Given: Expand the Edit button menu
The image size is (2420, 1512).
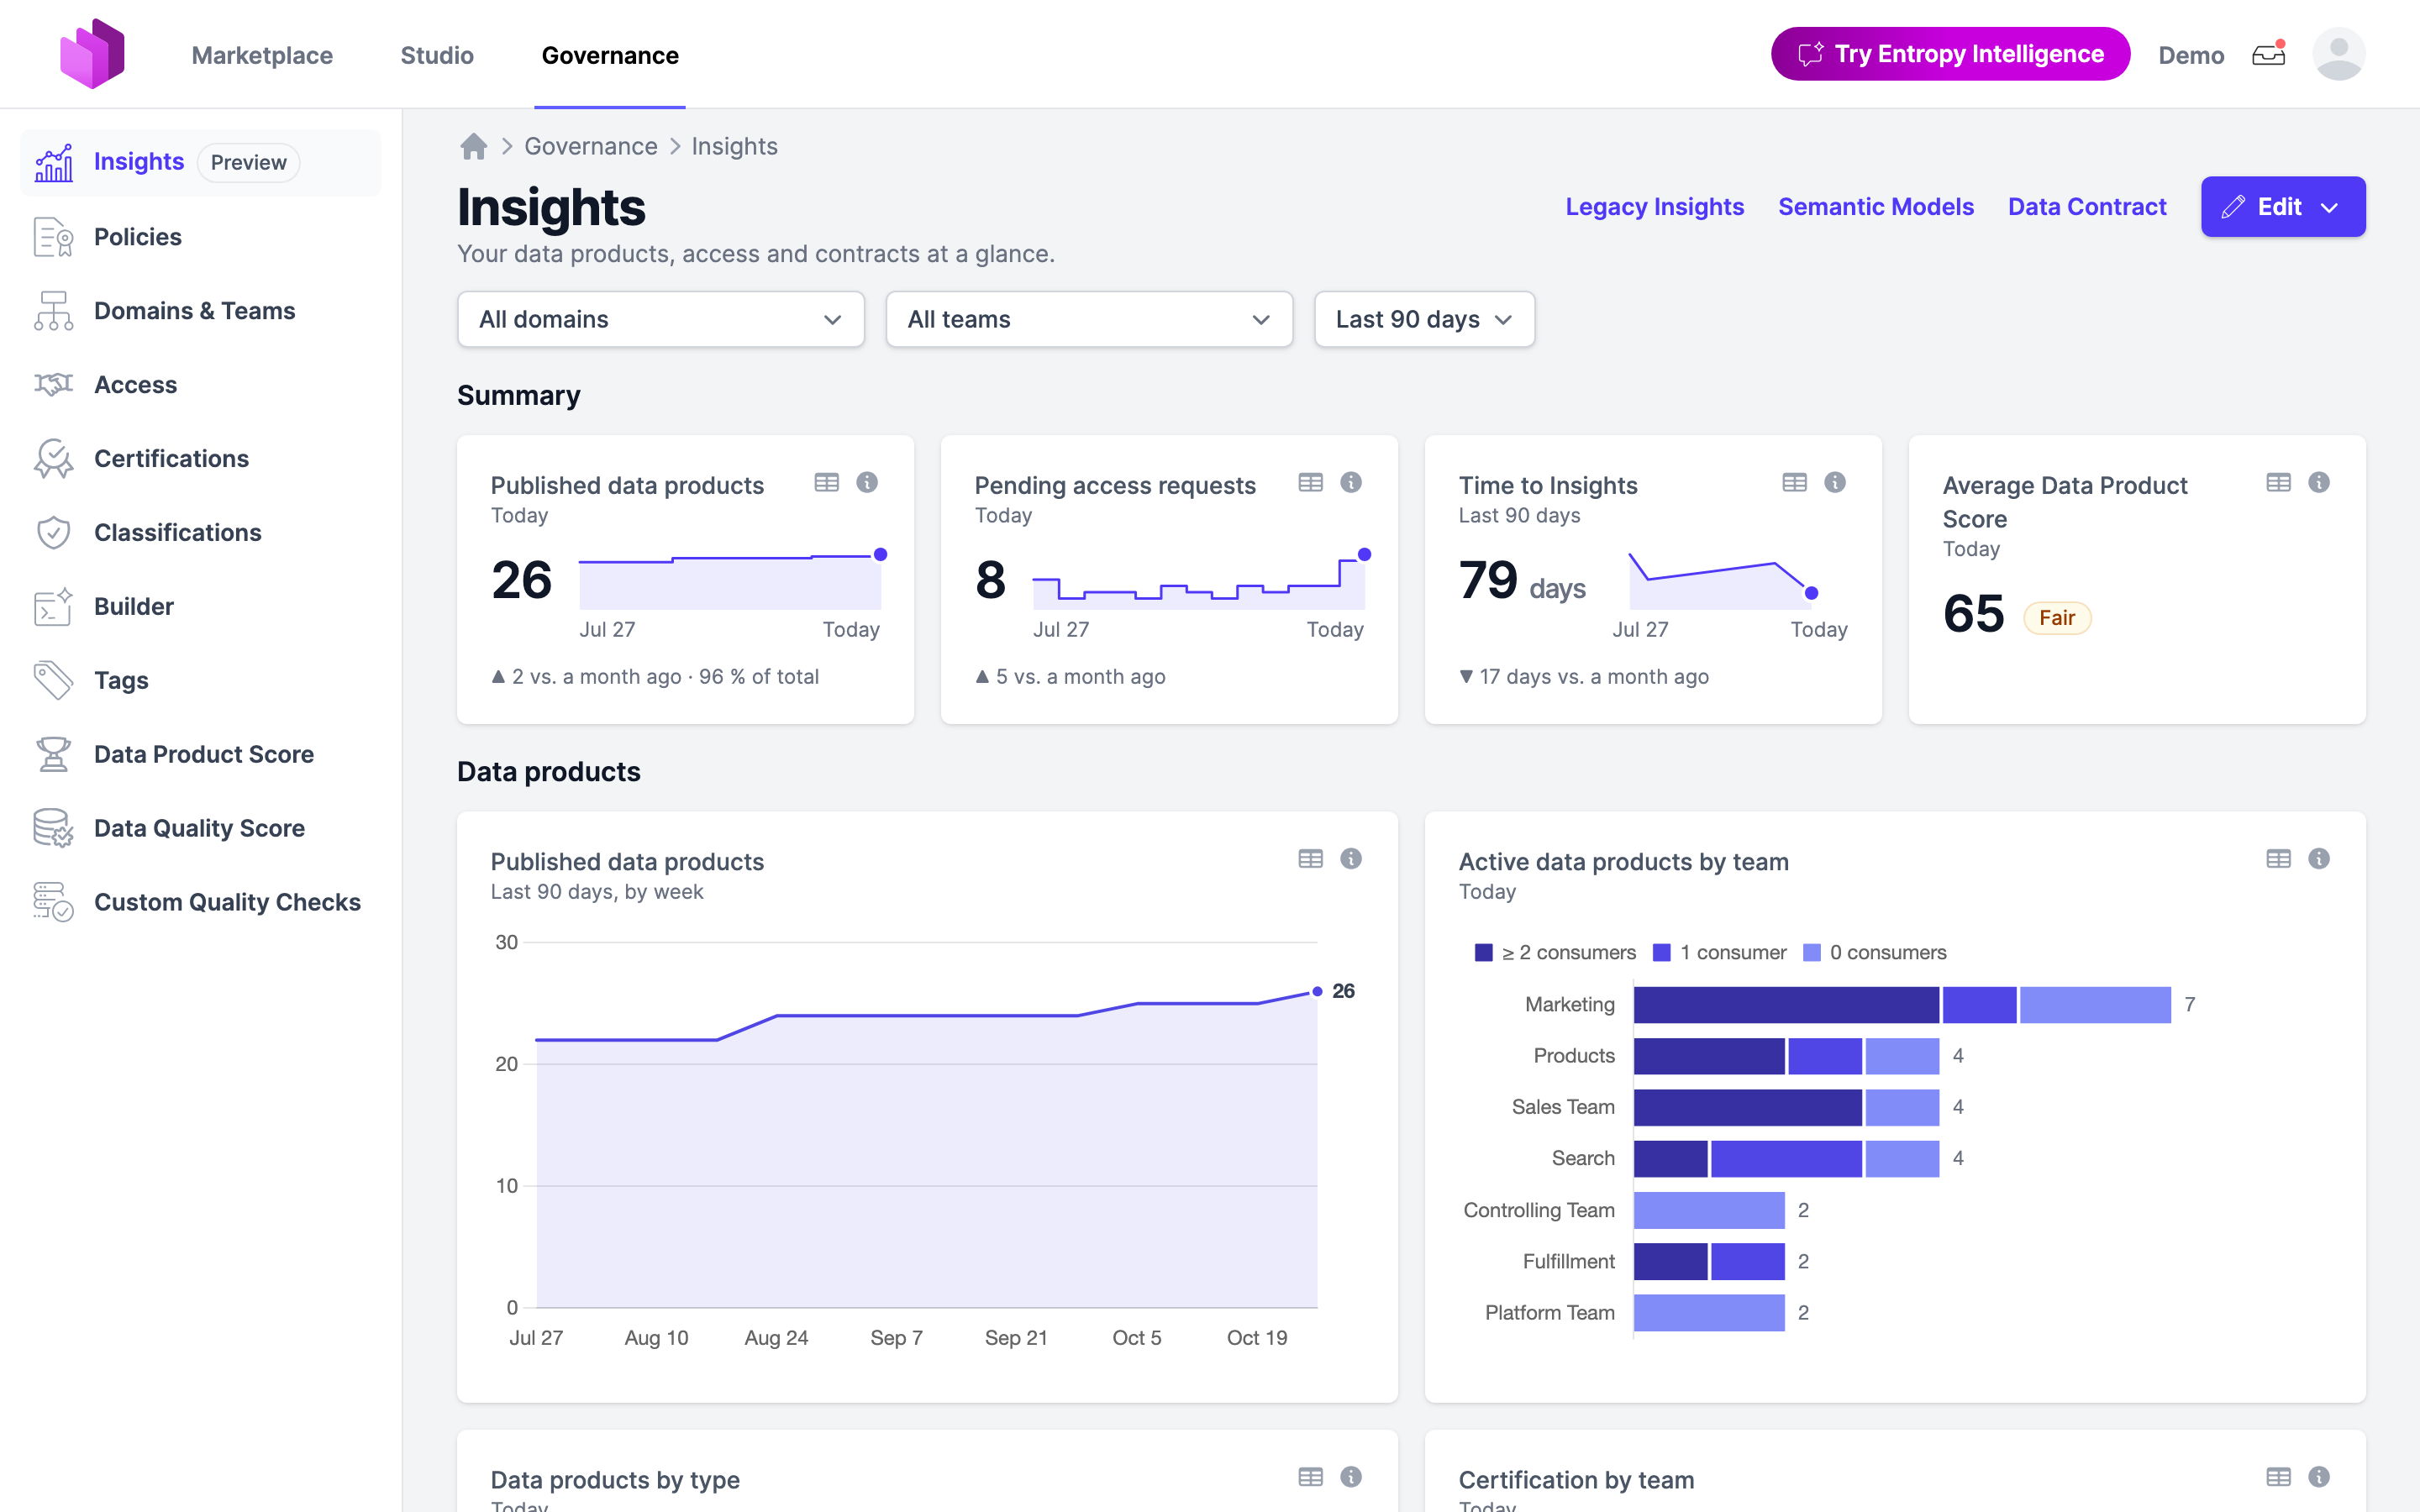Looking at the screenshot, I should [x=2283, y=207].
